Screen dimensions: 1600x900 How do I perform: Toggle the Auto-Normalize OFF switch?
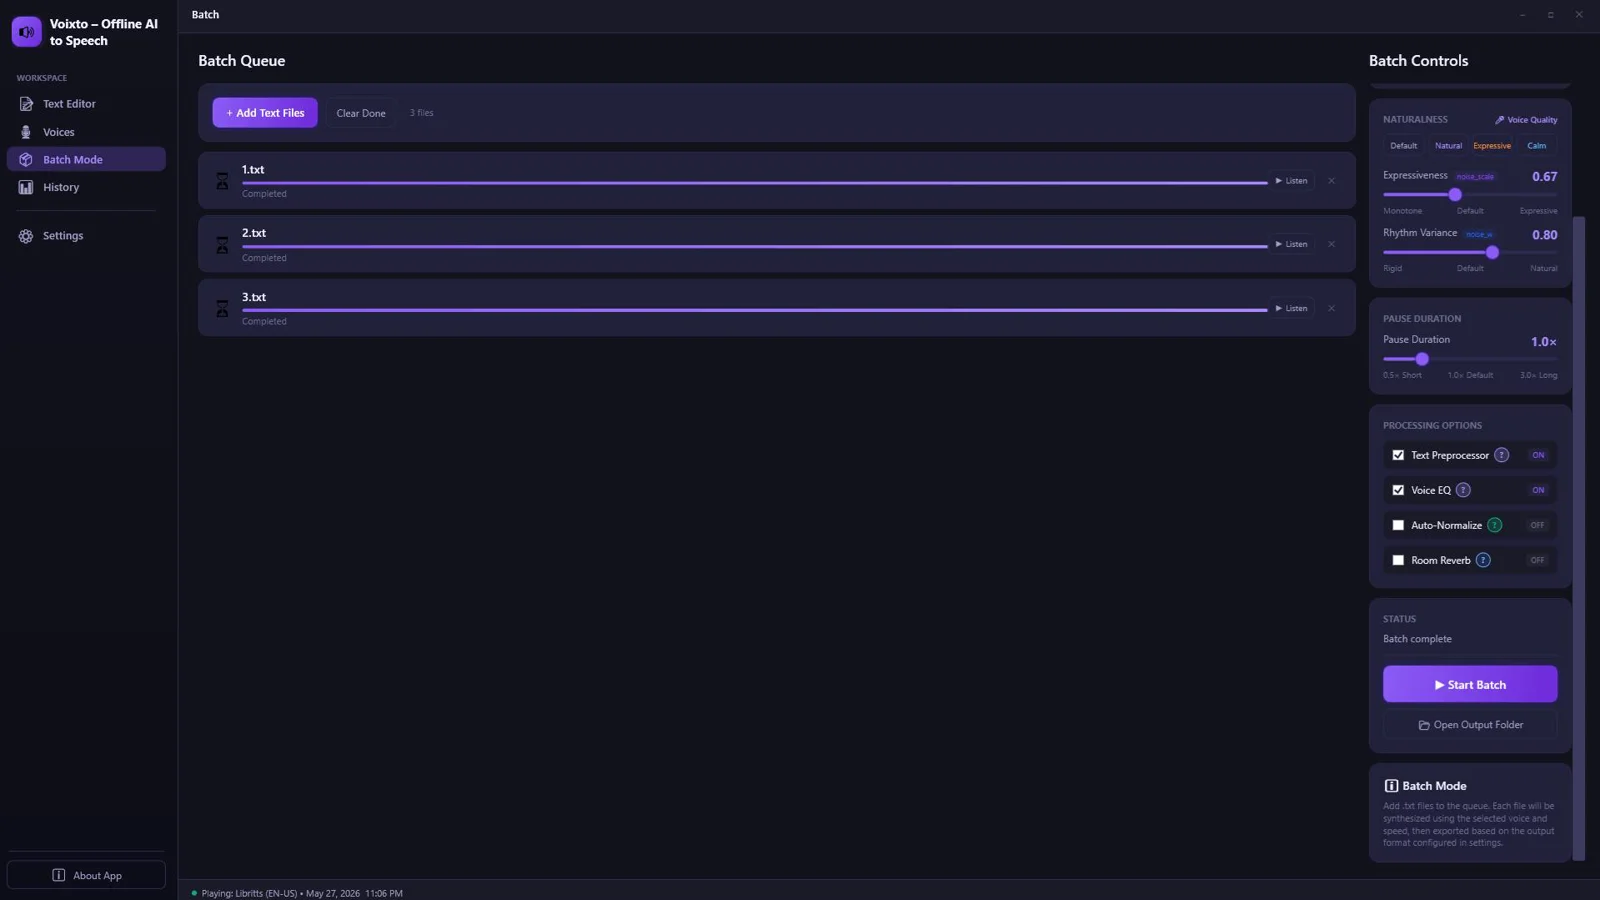click(1538, 525)
